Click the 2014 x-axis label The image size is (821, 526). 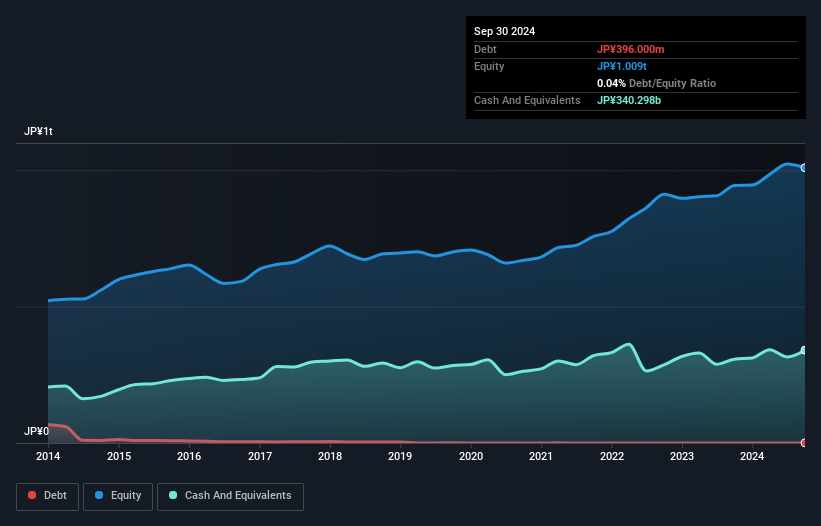[x=48, y=456]
